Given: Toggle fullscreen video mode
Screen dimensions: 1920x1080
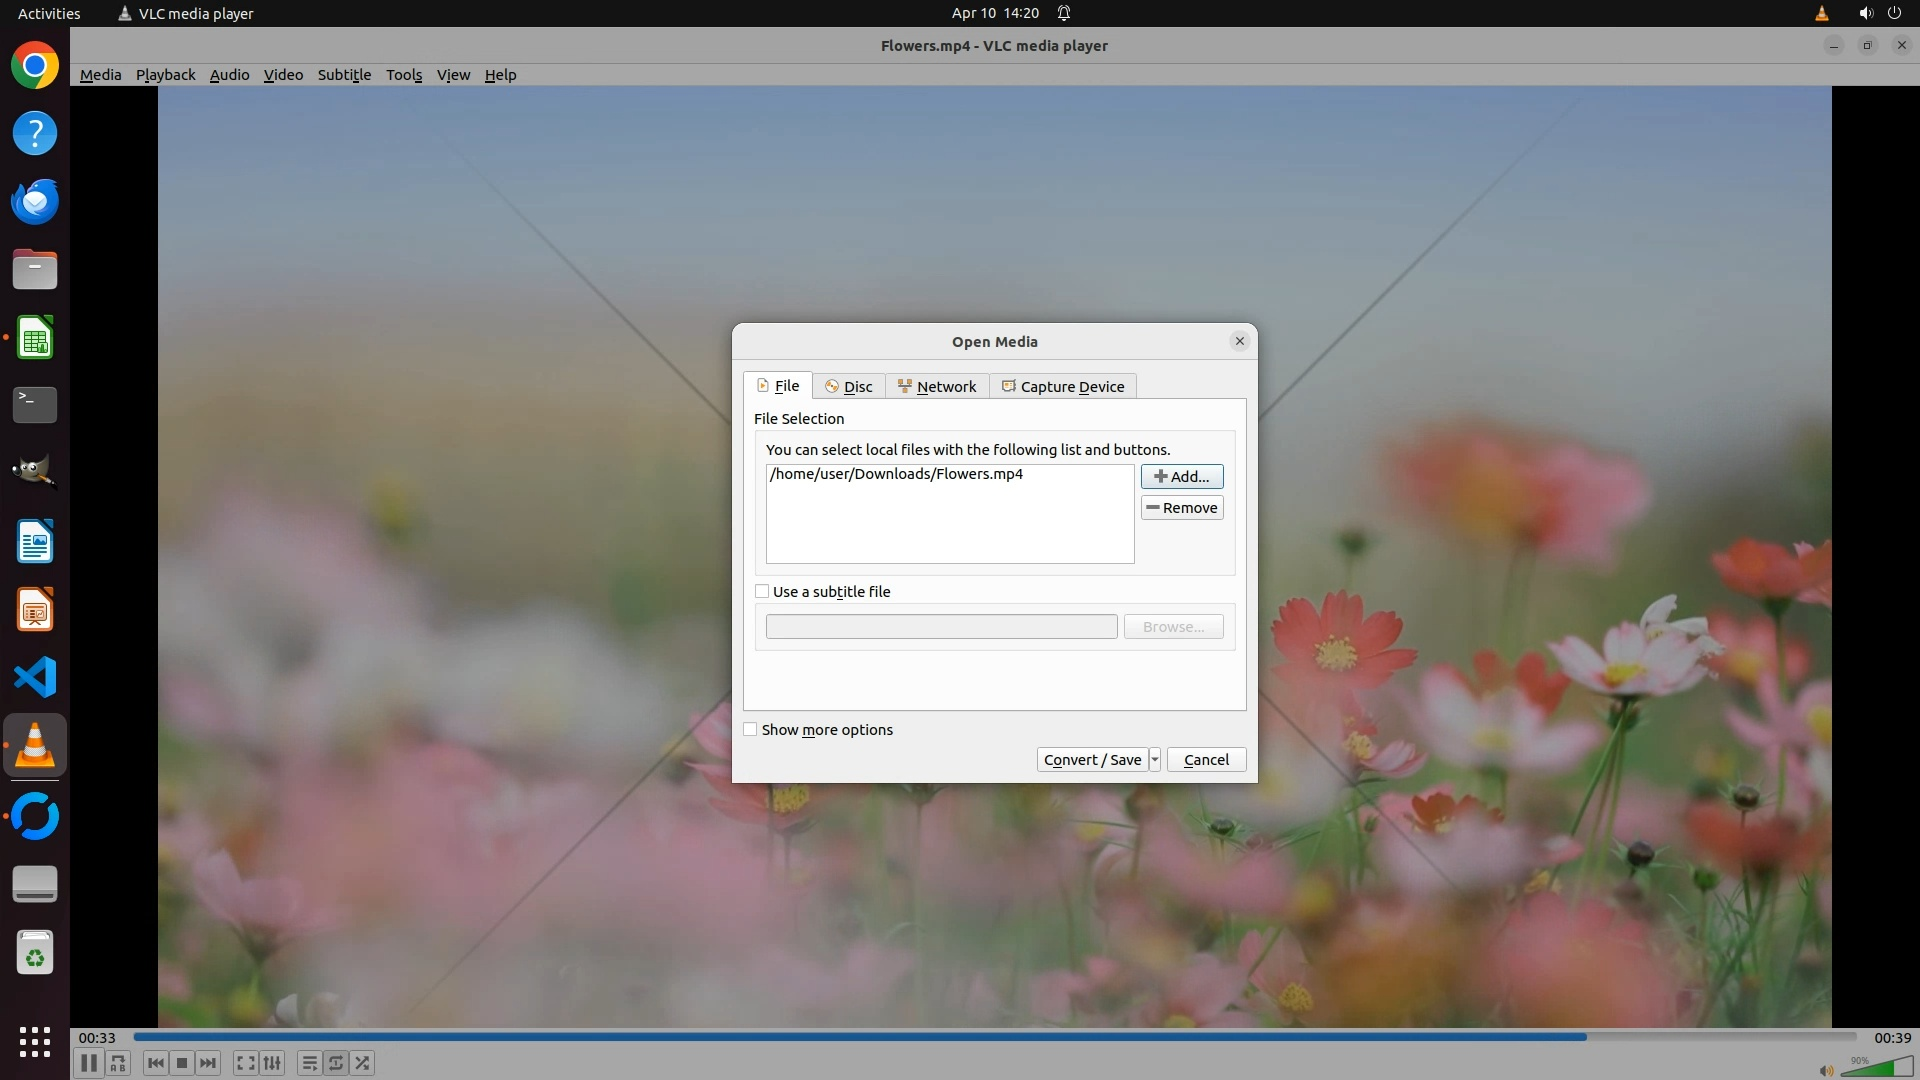Looking at the screenshot, I should point(245,1063).
